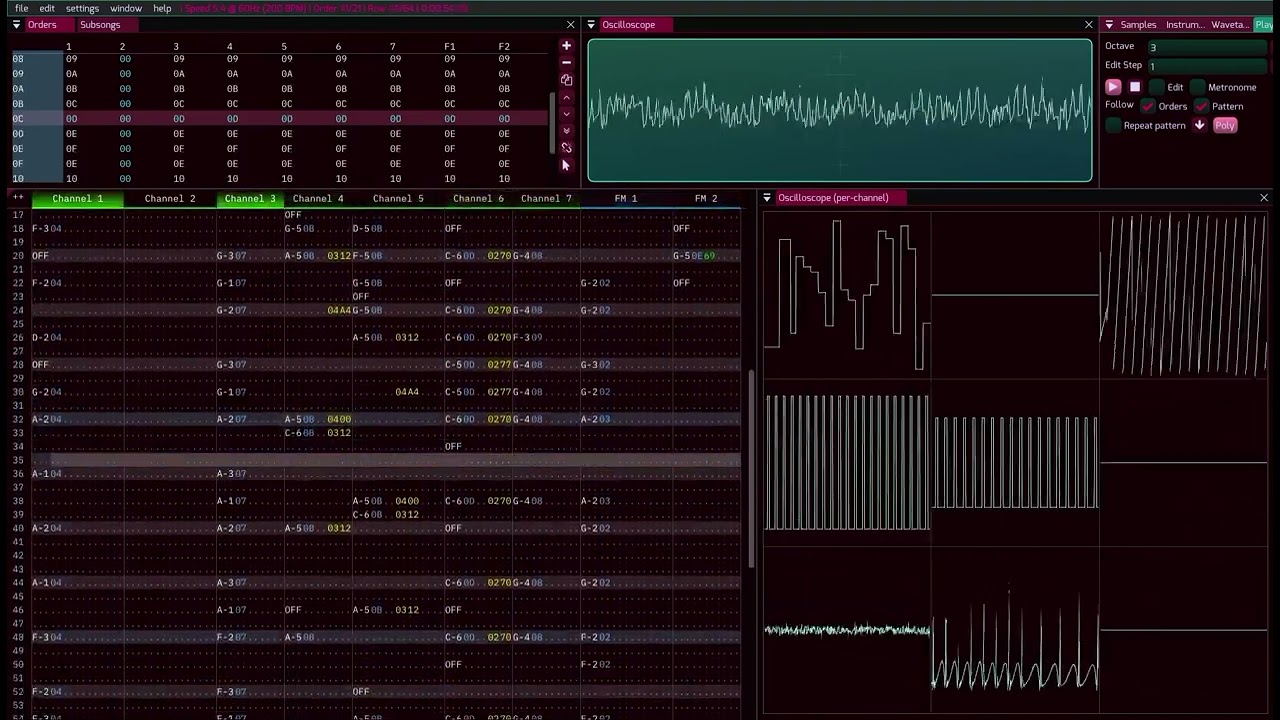Collapse the Orders panel triangle
This screenshot has height=720, width=1280.
pyautogui.click(x=16, y=24)
